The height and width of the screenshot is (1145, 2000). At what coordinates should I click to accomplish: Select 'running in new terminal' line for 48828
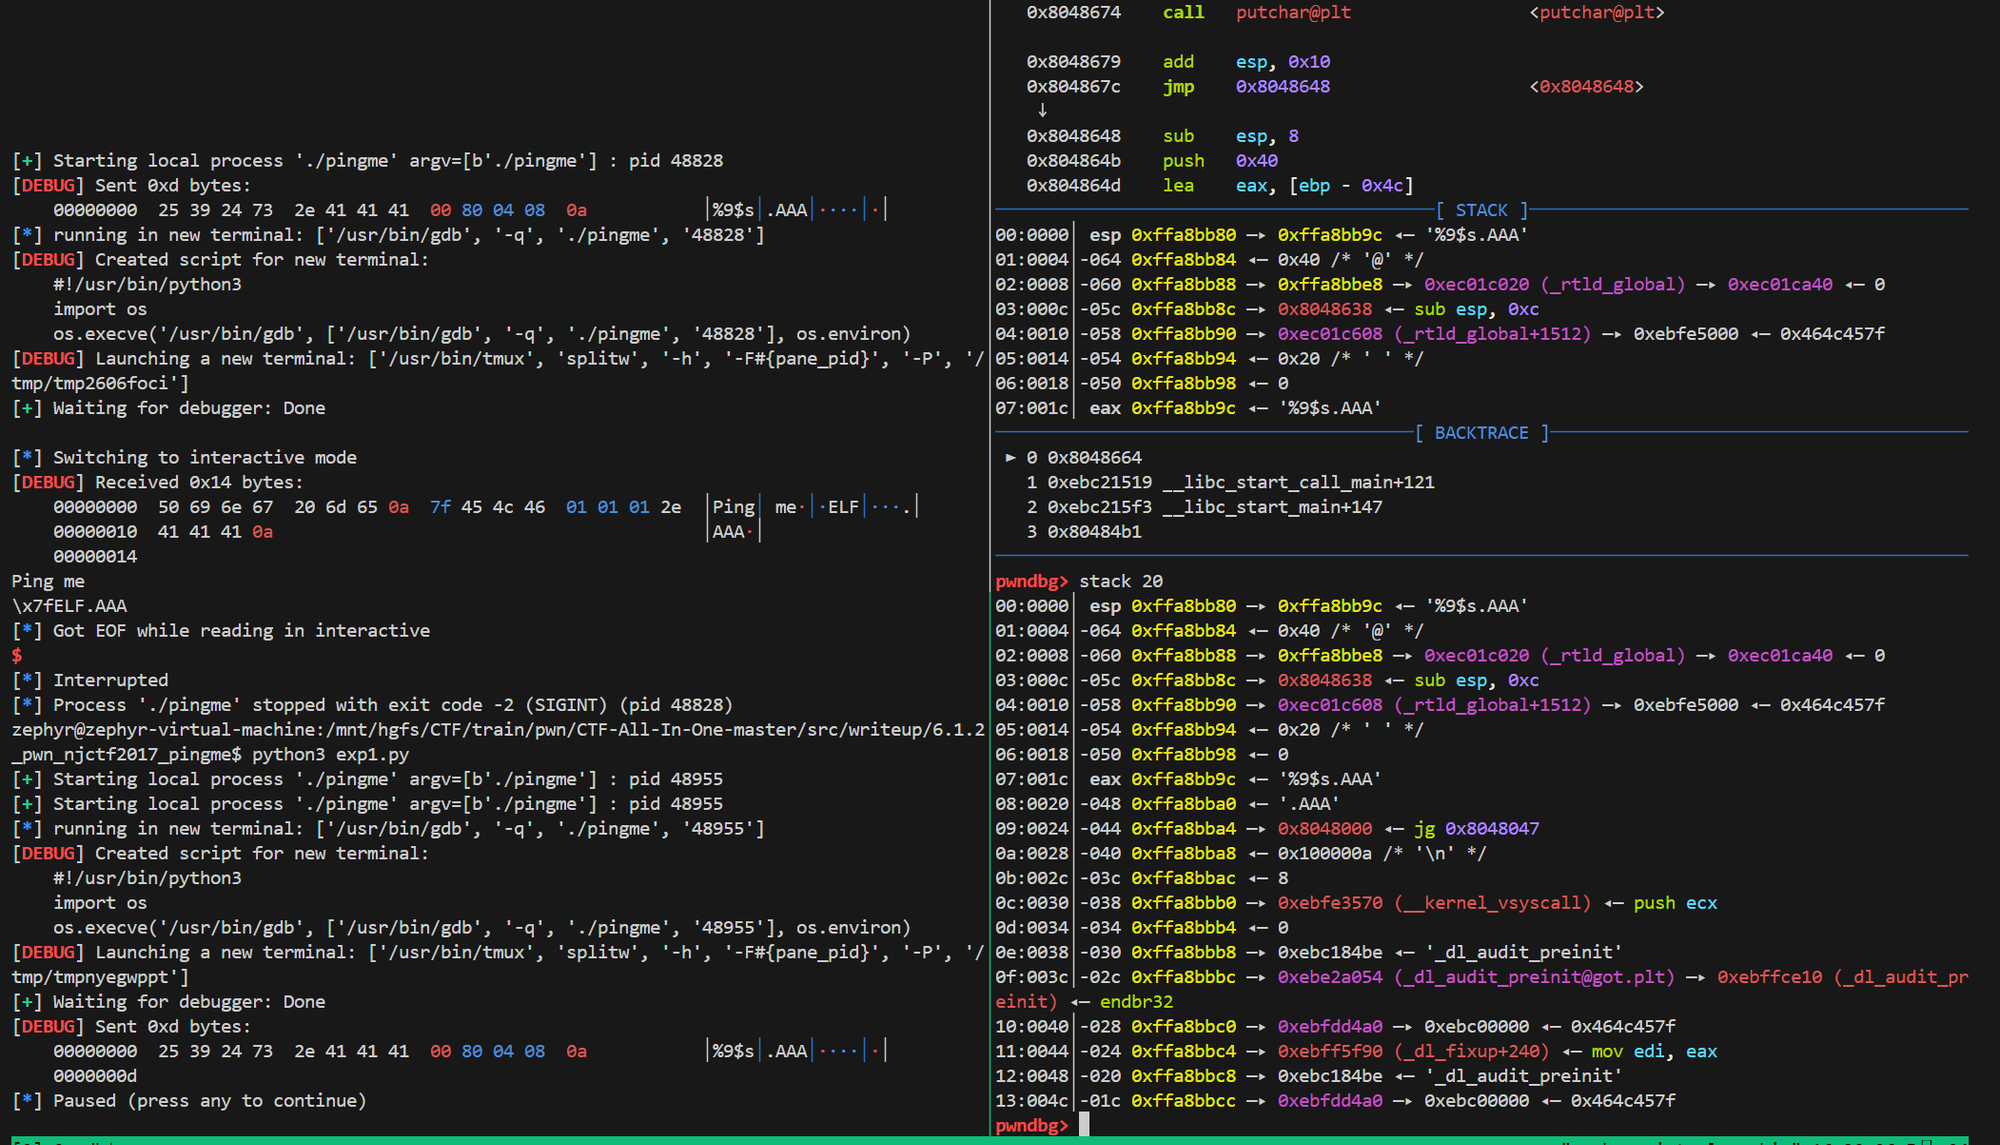(x=388, y=235)
